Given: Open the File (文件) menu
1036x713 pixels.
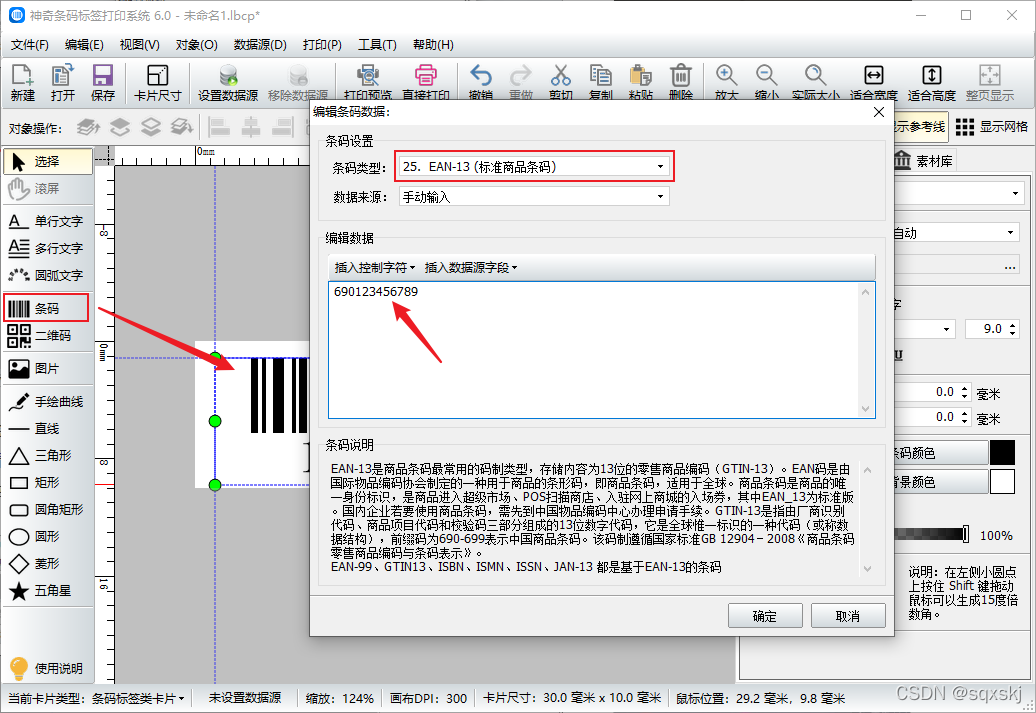Looking at the screenshot, I should 30,45.
